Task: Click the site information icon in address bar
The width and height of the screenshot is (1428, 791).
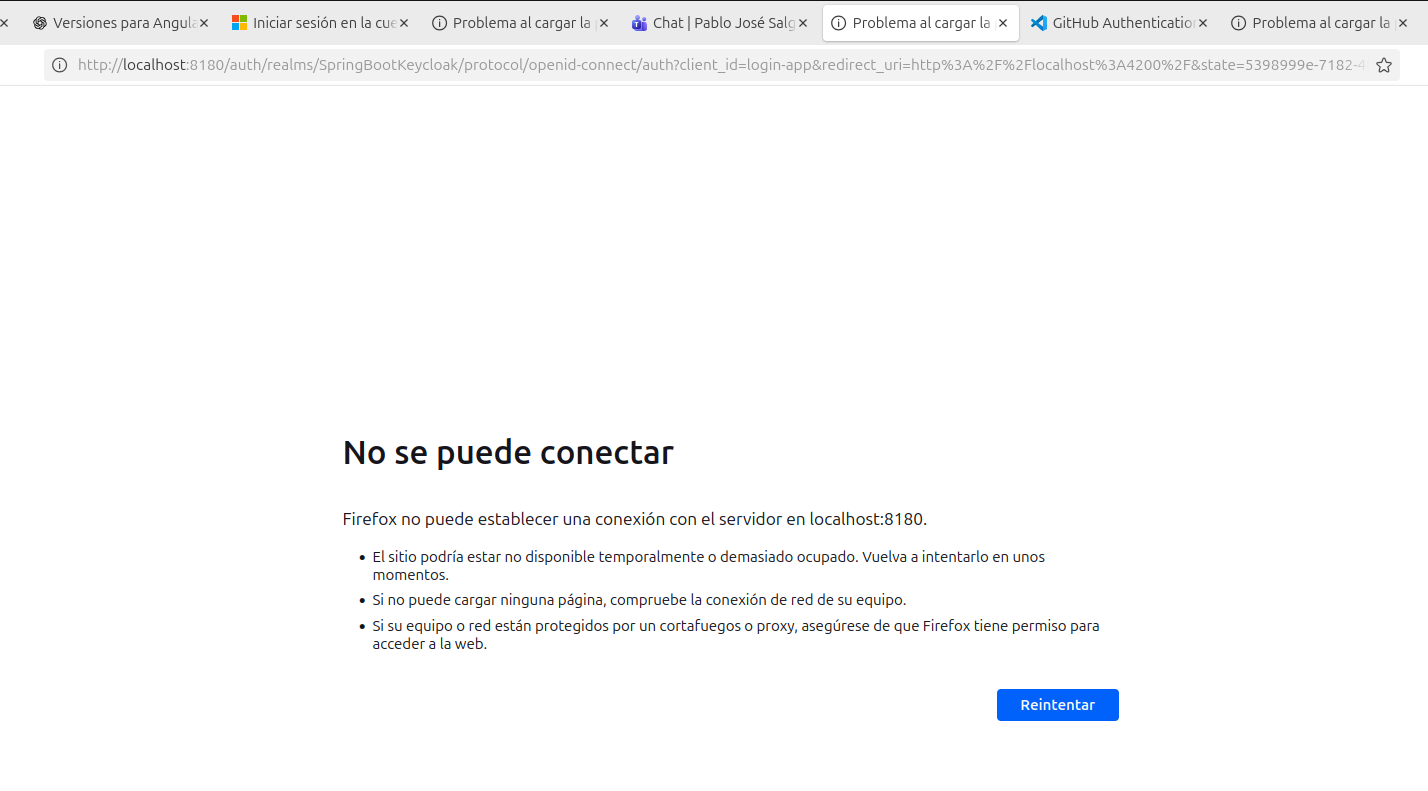Action: pyautogui.click(x=60, y=65)
